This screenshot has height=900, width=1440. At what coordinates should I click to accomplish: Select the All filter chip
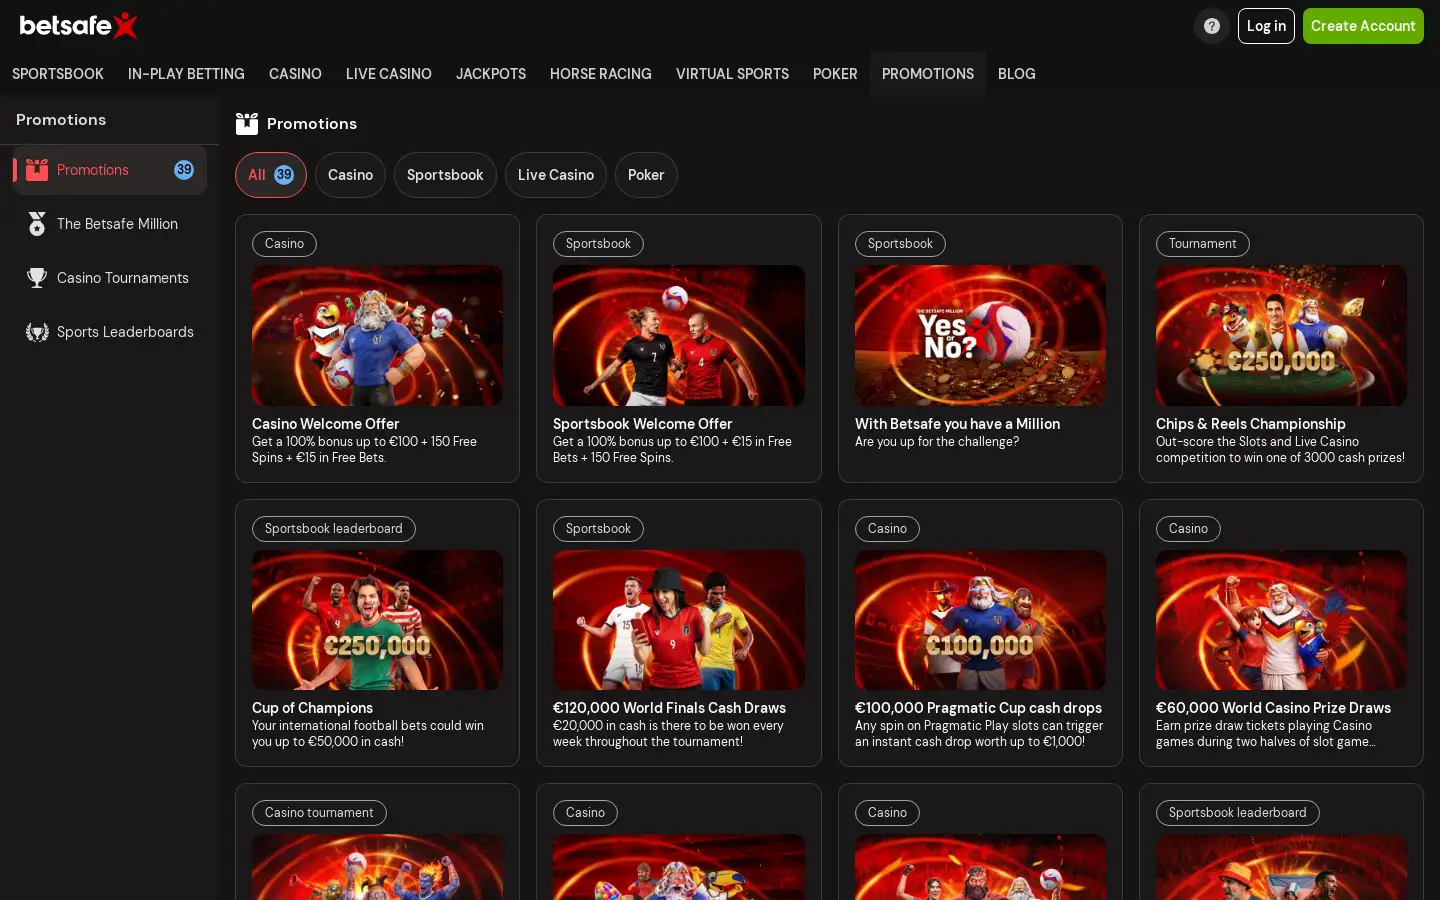coord(271,175)
